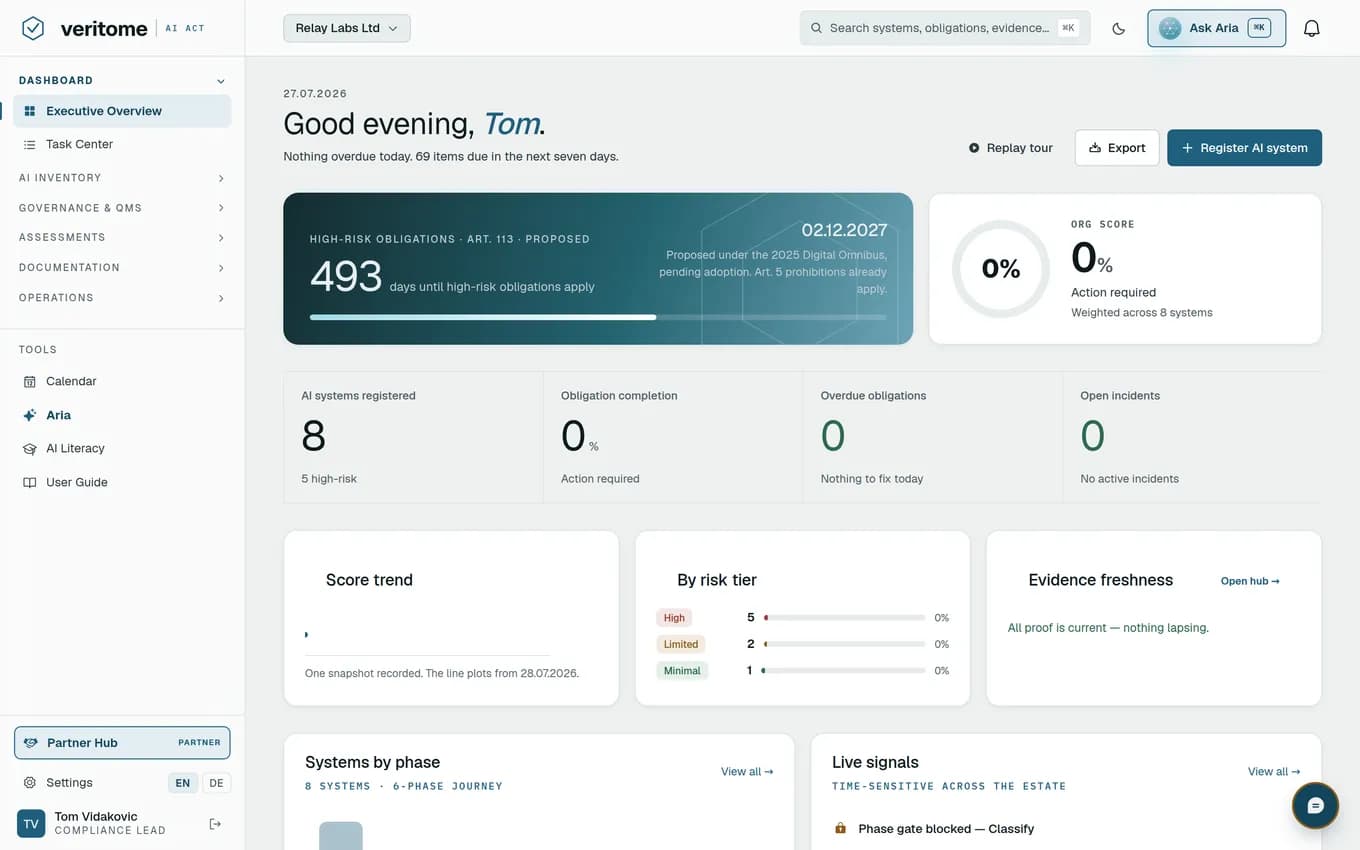Select Executive Overview in the sidebar
This screenshot has height=850, width=1360.
(122, 111)
